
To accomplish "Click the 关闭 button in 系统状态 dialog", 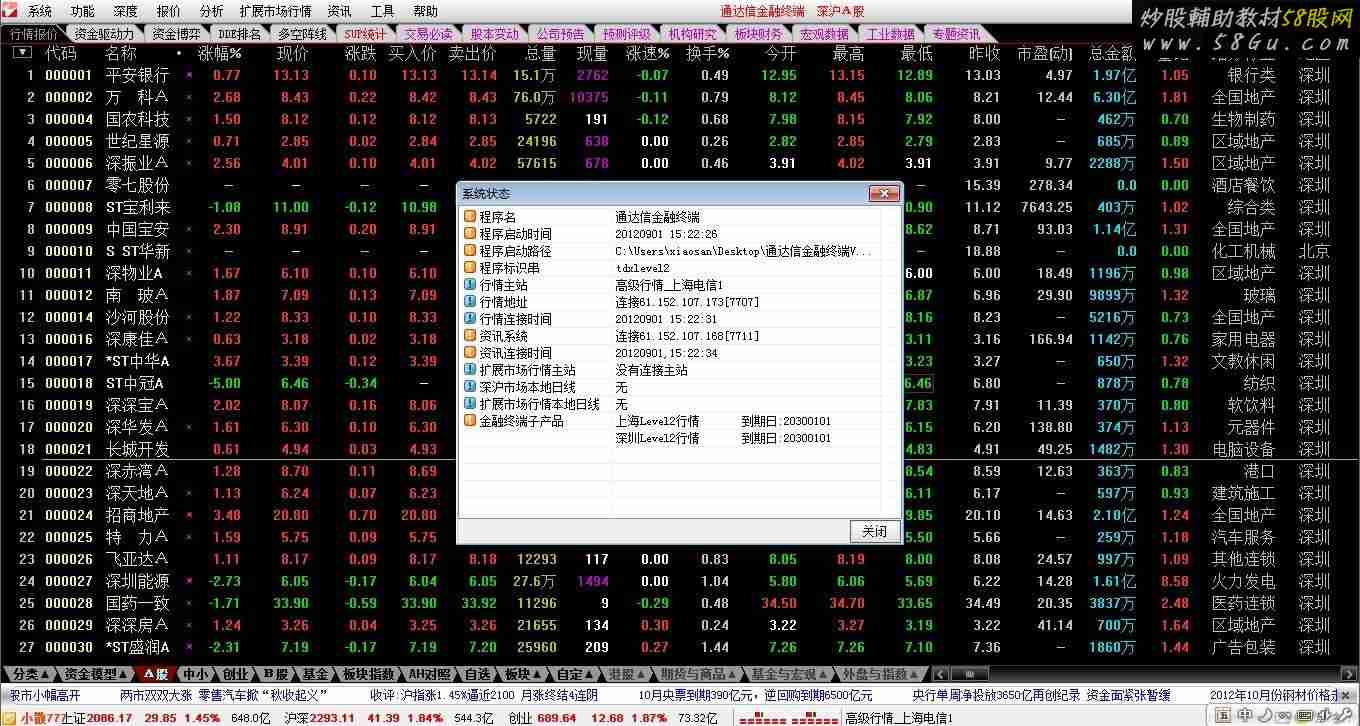I will coord(874,531).
